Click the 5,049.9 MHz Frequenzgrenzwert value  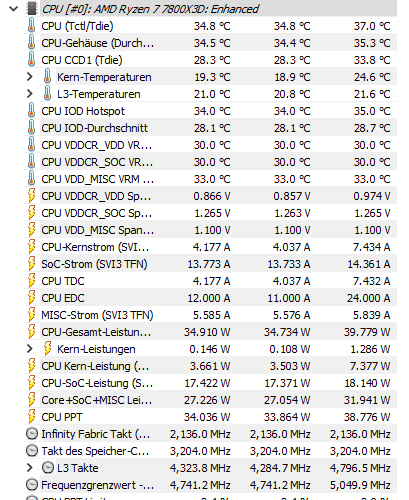coord(360,485)
